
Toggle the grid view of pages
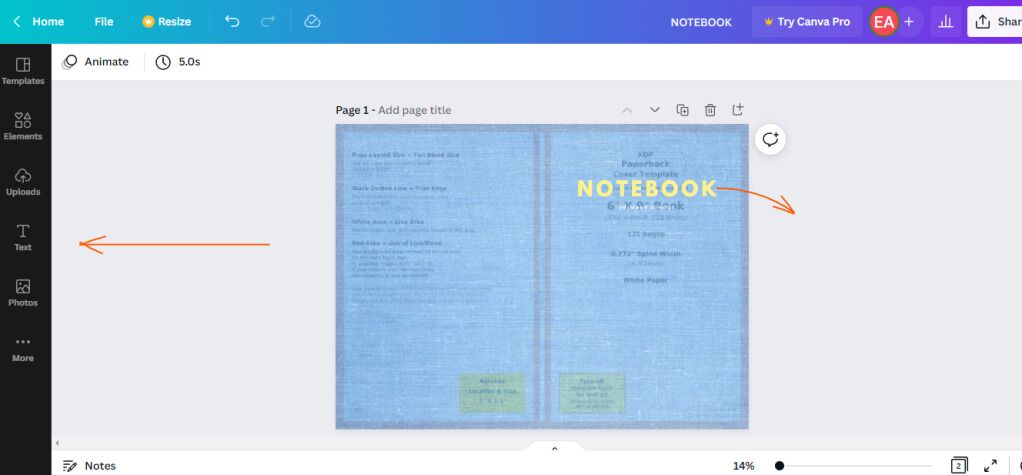point(958,465)
